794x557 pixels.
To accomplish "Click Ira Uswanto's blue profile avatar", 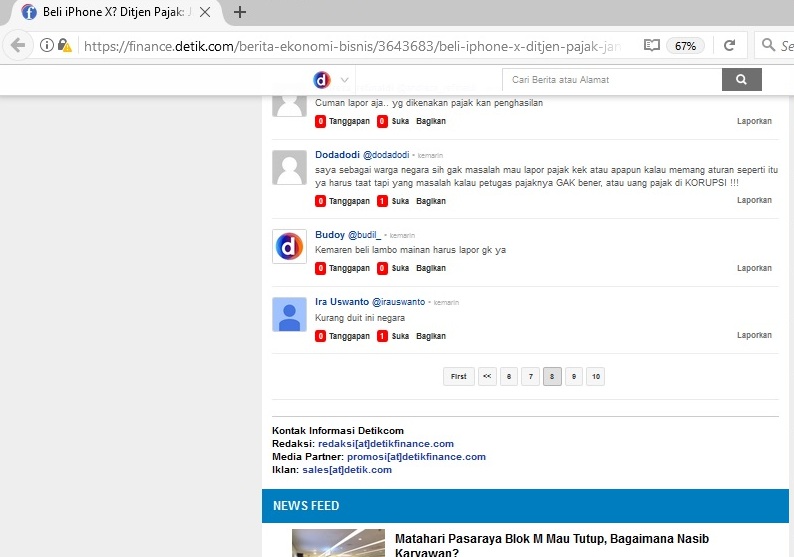I will tap(289, 314).
